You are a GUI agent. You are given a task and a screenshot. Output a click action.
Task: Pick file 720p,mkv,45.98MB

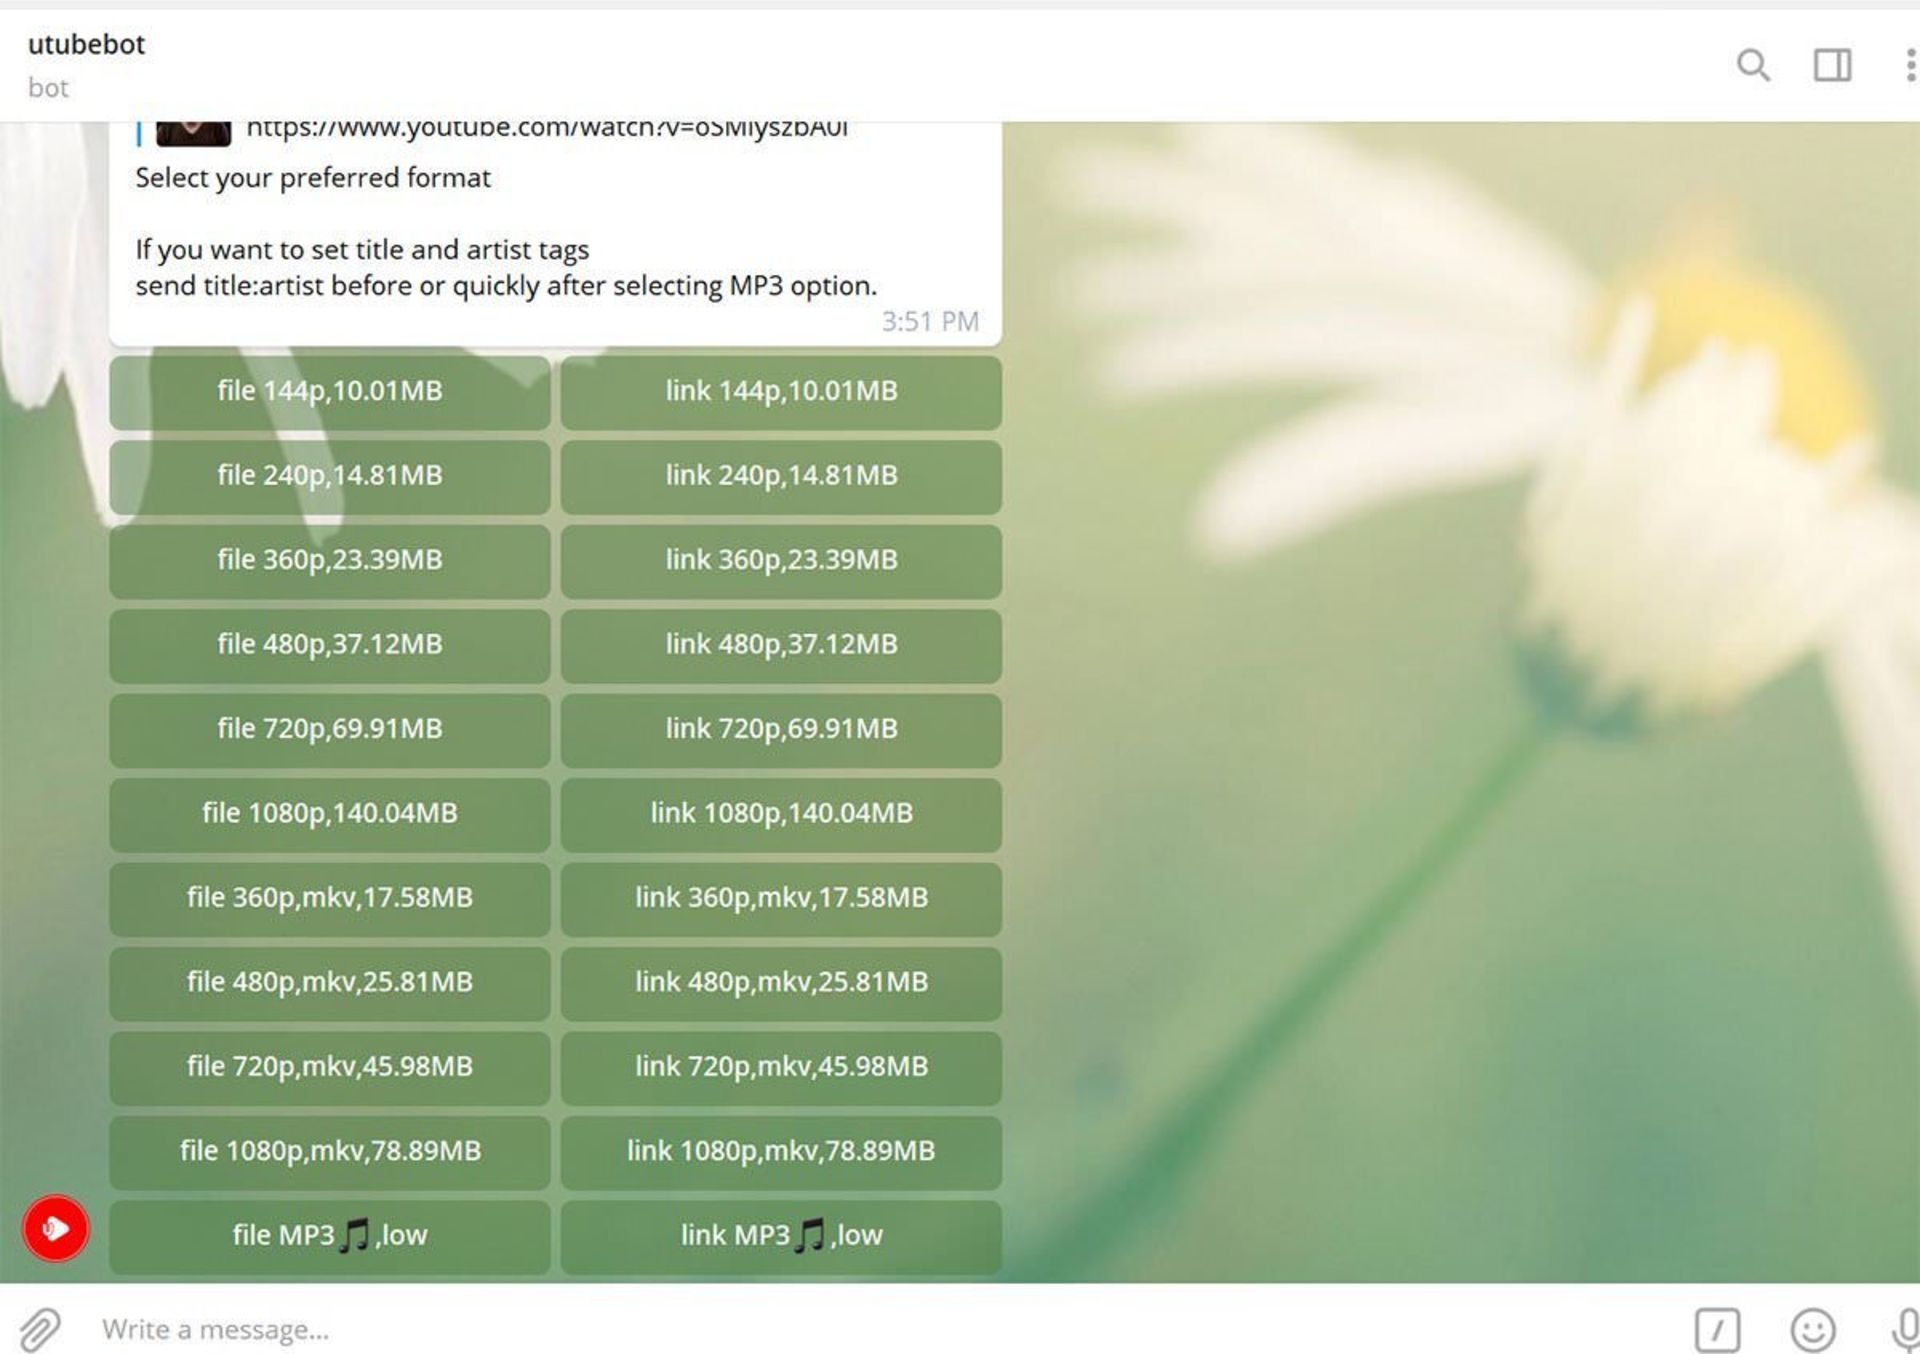(x=330, y=1067)
